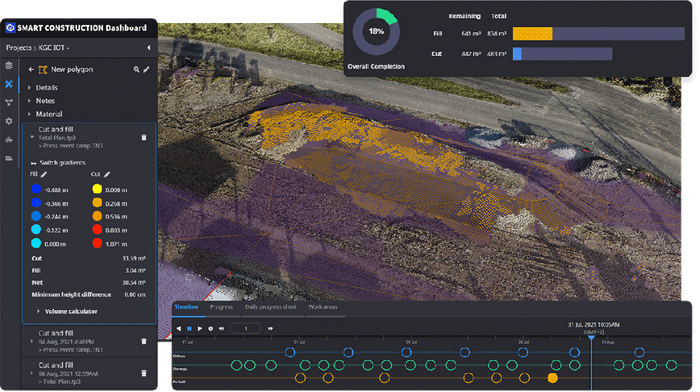
Task: Click the Cut volume value 33.59 m³
Action: click(x=134, y=259)
